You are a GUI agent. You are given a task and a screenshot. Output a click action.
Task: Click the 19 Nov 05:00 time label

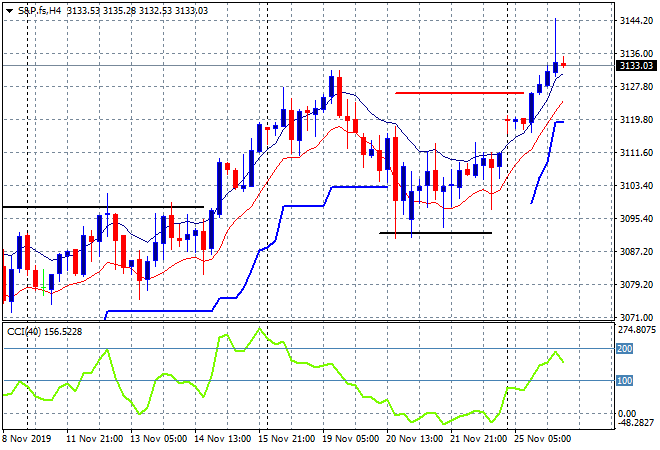351,439
